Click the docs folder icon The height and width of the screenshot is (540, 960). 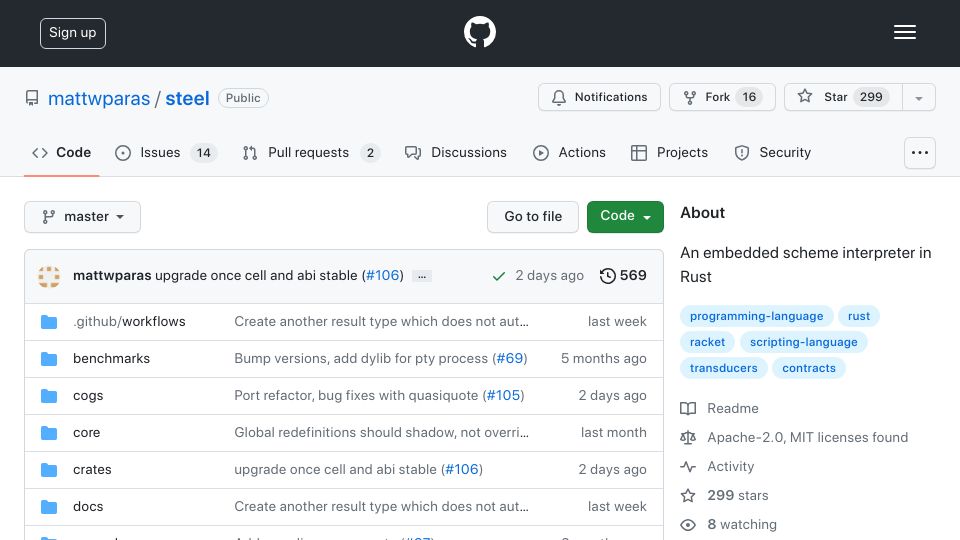point(49,507)
